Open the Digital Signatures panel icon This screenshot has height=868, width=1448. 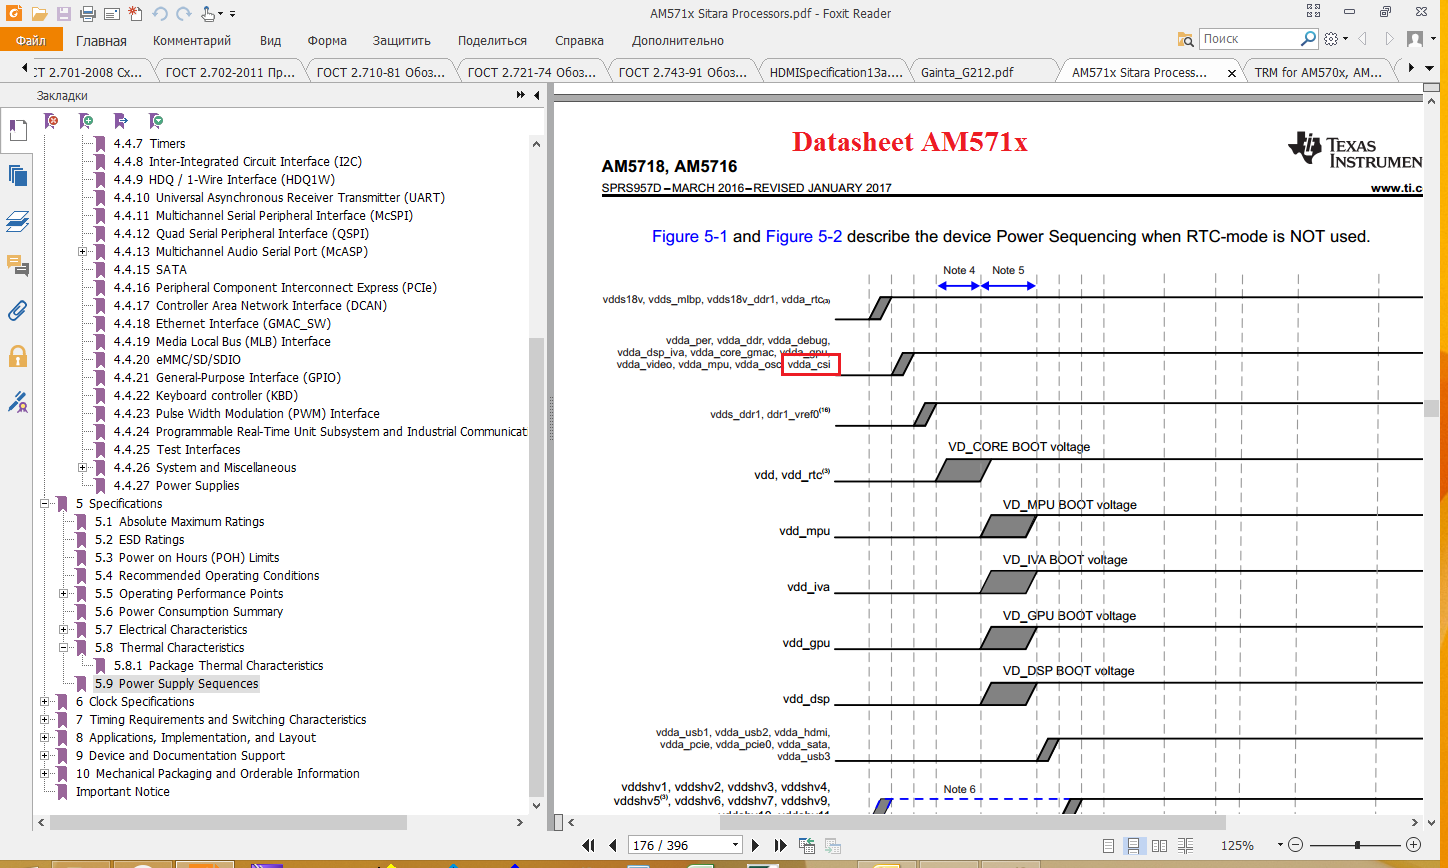click(17, 401)
